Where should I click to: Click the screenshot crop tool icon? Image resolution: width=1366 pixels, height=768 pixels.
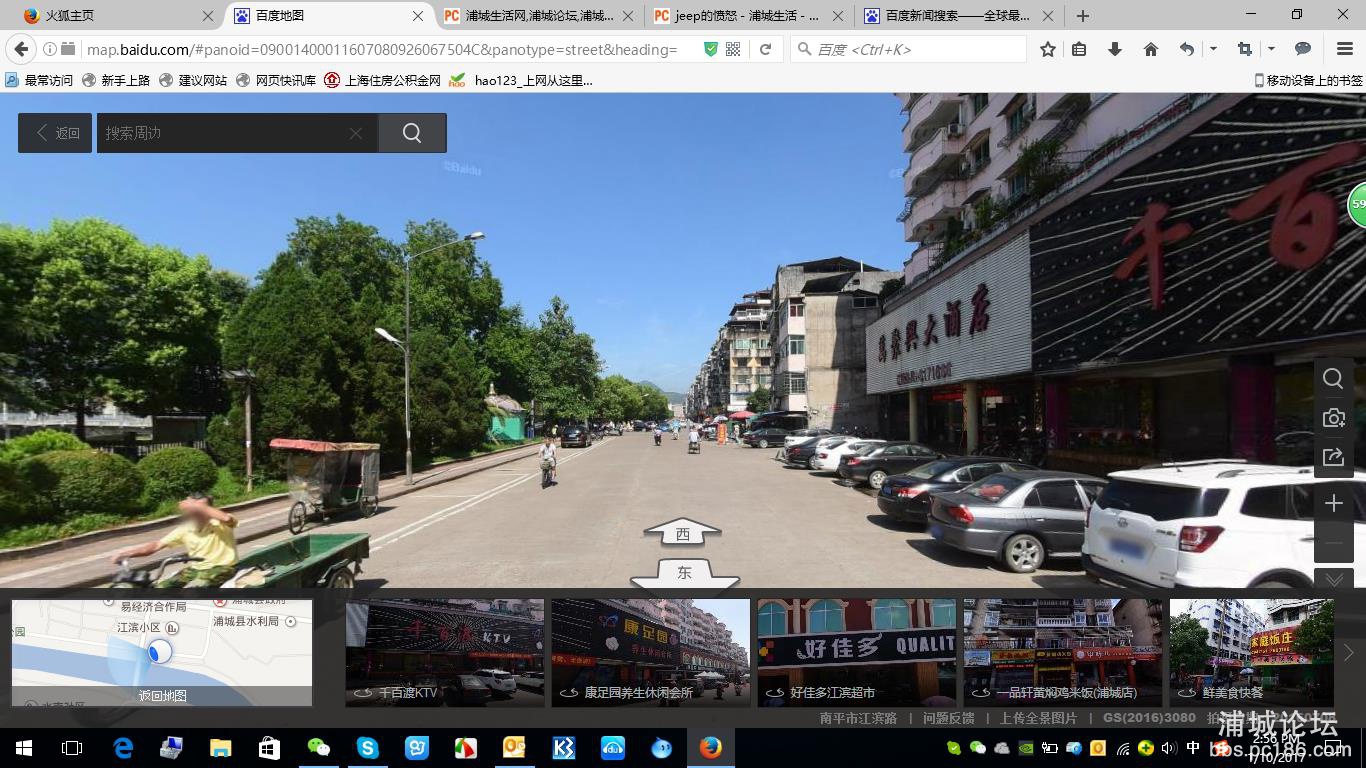1245,49
